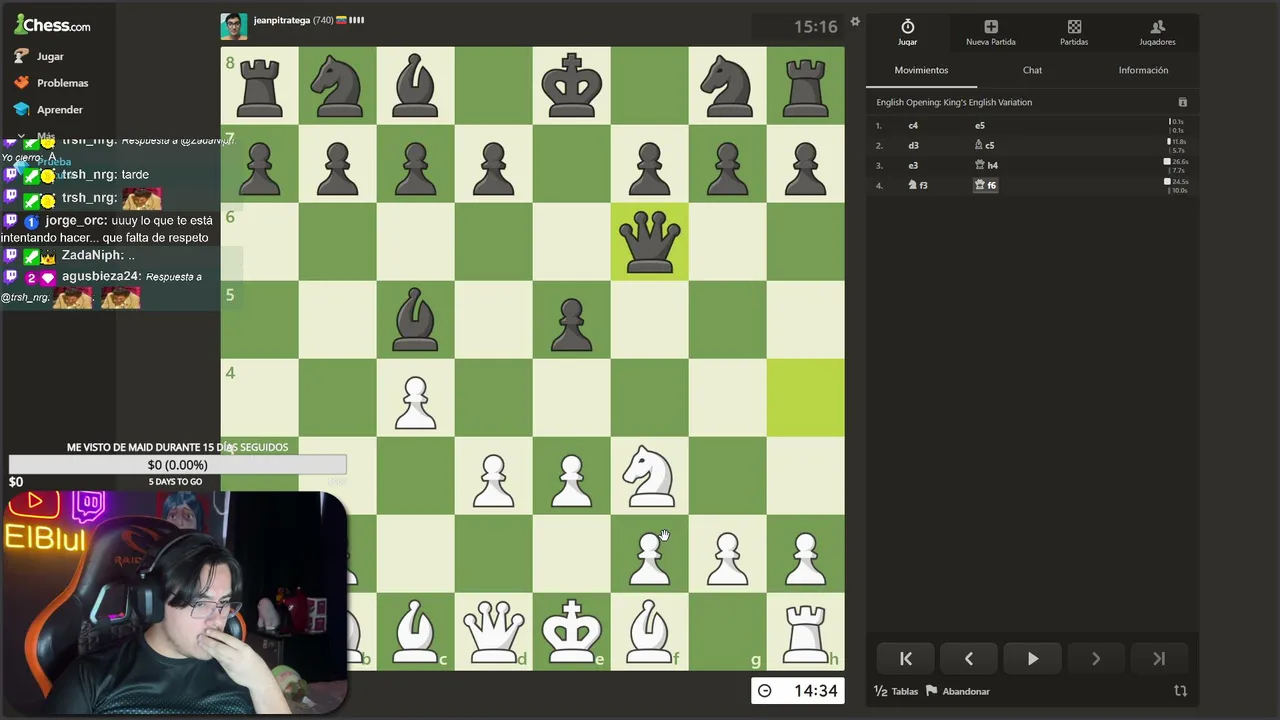Select the black bishop on c5
1280x720 pixels.
tap(416, 320)
